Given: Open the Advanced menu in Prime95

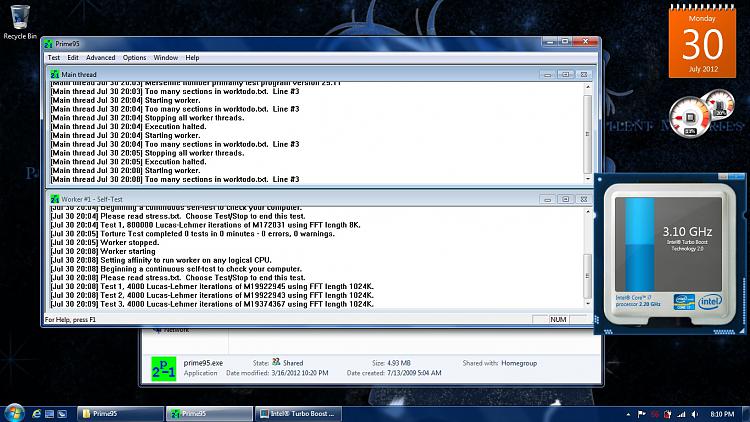Looking at the screenshot, I should coord(100,57).
